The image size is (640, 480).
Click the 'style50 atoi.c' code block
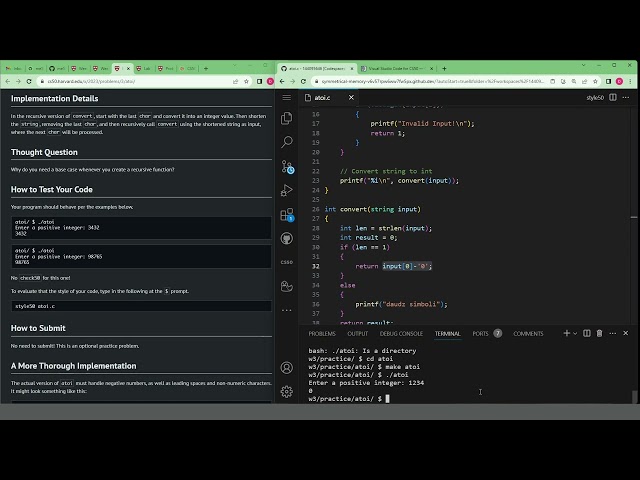(141, 306)
